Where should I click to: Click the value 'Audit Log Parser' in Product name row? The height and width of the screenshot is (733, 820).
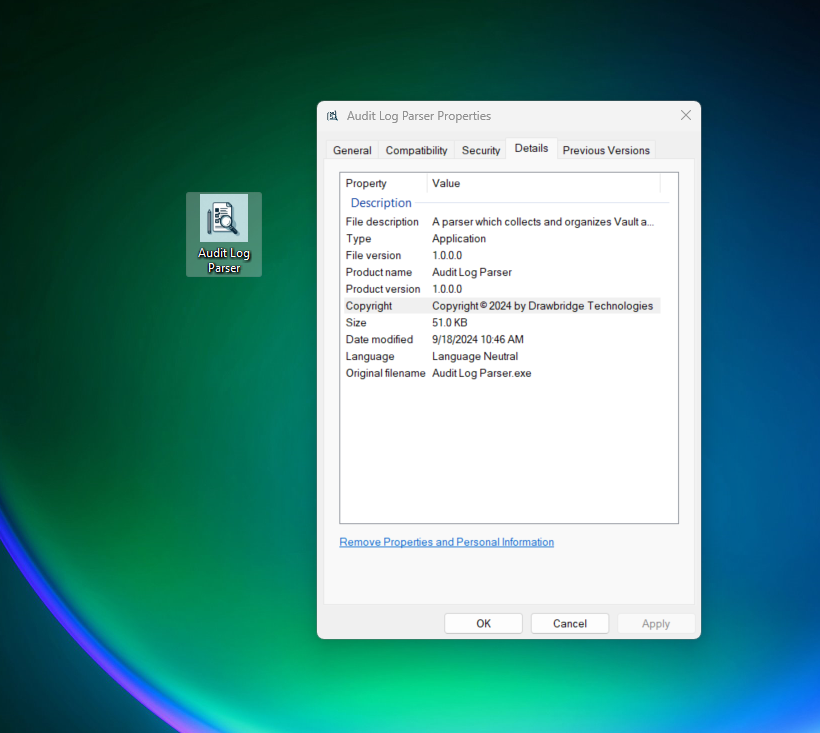coord(472,272)
